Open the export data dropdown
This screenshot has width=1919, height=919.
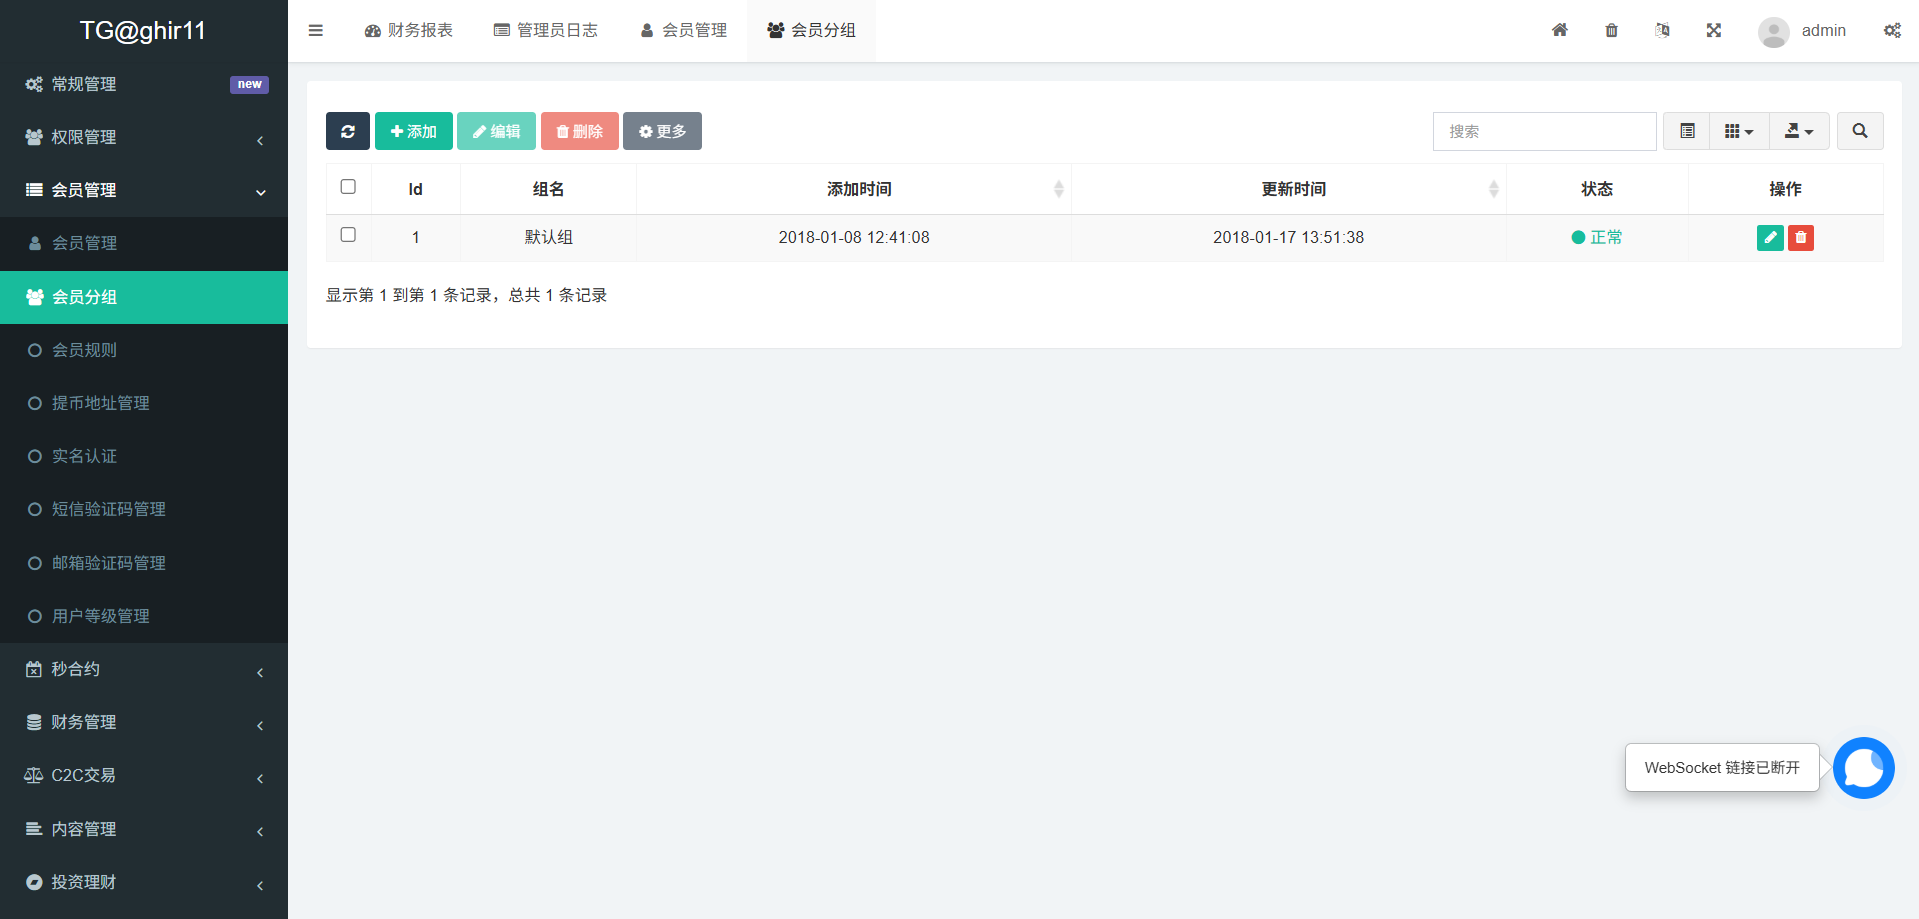click(1799, 131)
